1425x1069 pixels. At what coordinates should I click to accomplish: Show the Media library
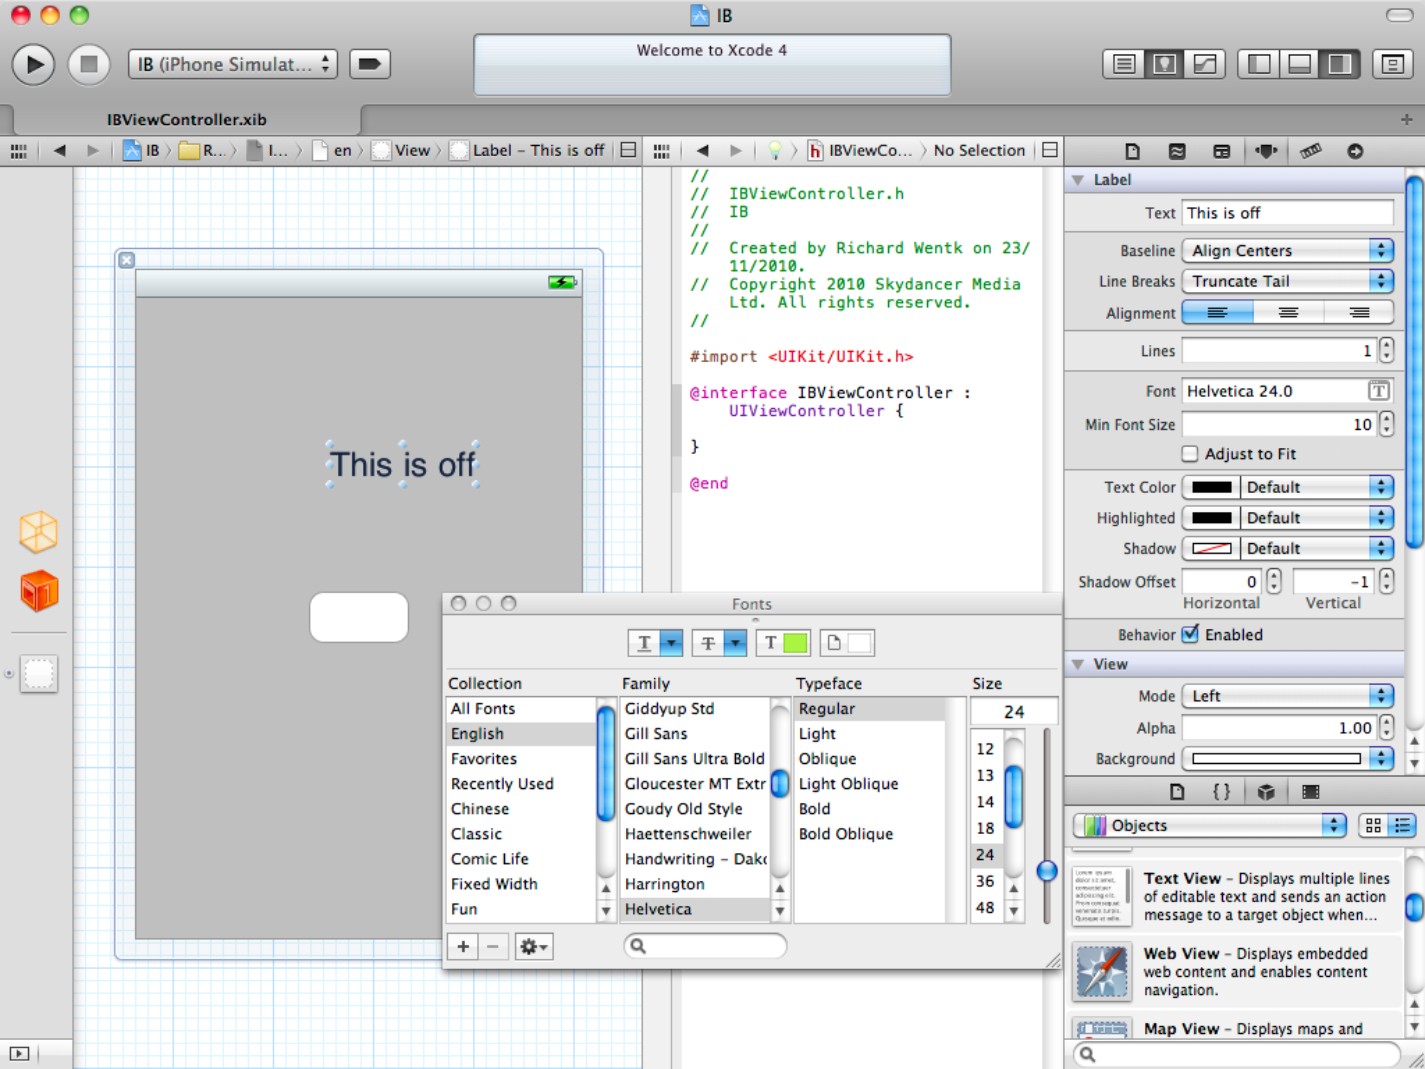point(1310,792)
